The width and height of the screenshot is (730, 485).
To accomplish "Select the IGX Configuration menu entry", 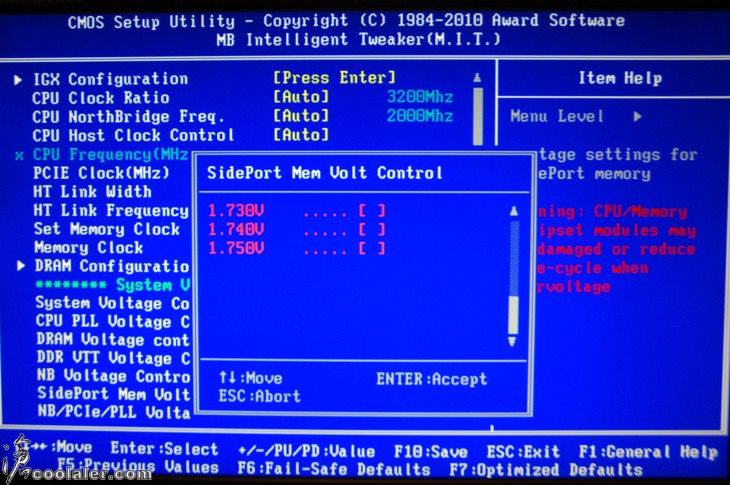I will point(110,79).
